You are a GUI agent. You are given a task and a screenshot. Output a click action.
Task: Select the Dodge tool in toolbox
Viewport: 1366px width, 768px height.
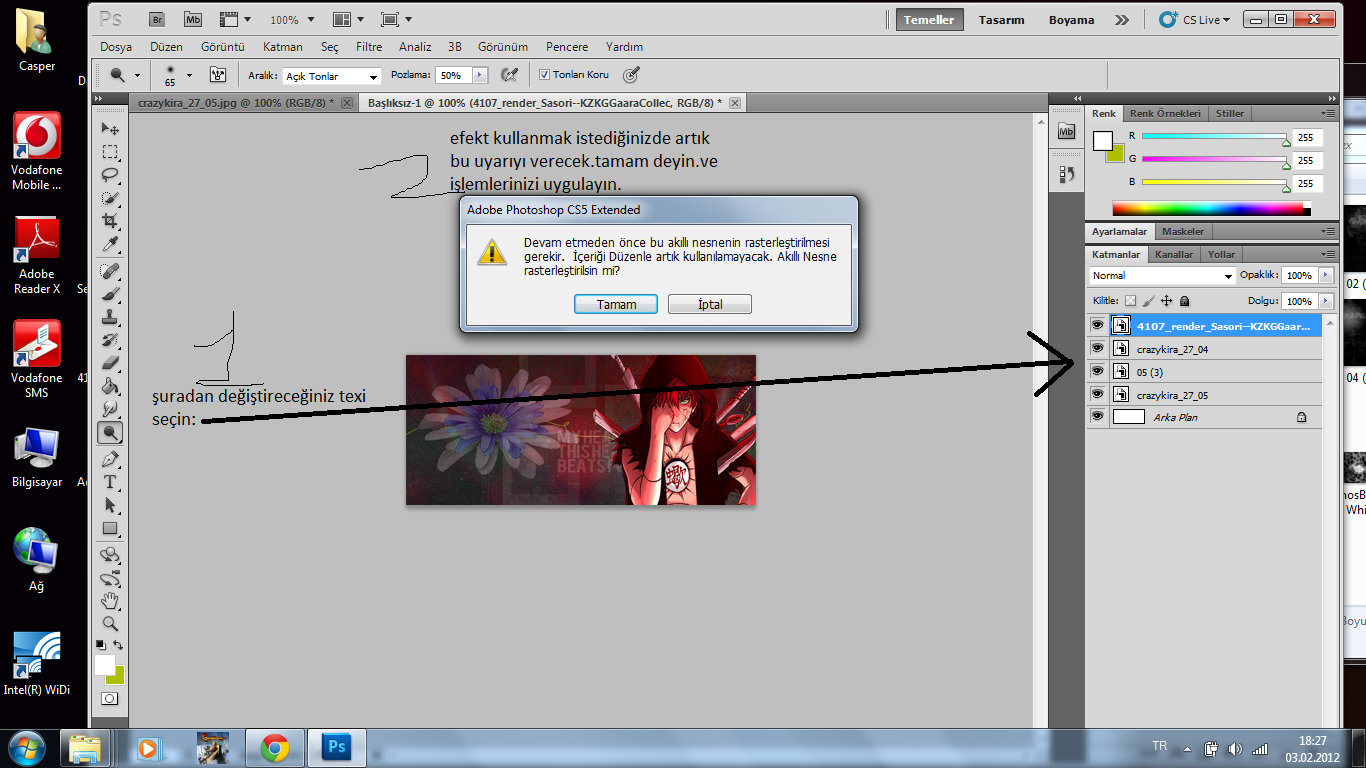point(110,432)
